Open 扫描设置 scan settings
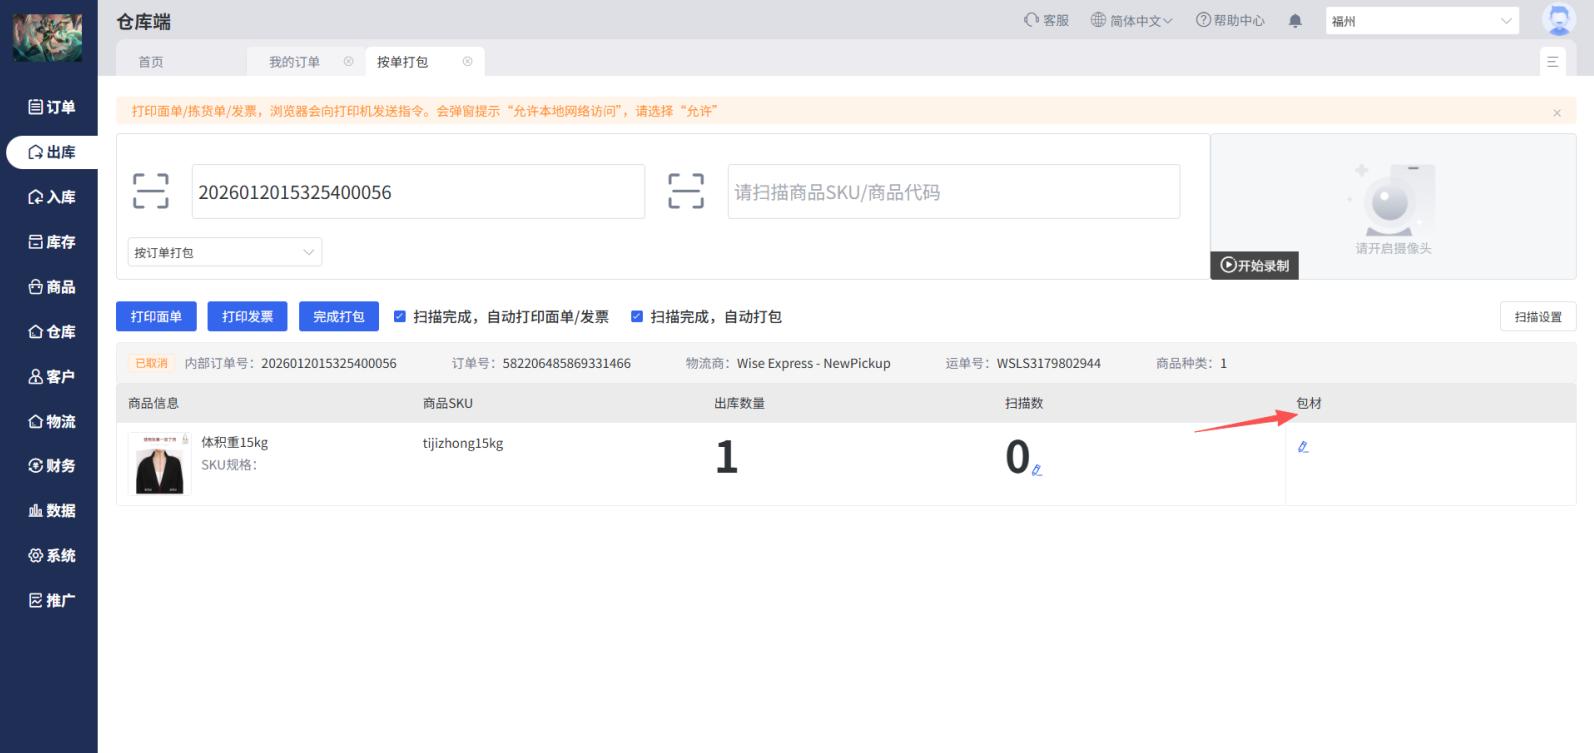 point(1538,317)
